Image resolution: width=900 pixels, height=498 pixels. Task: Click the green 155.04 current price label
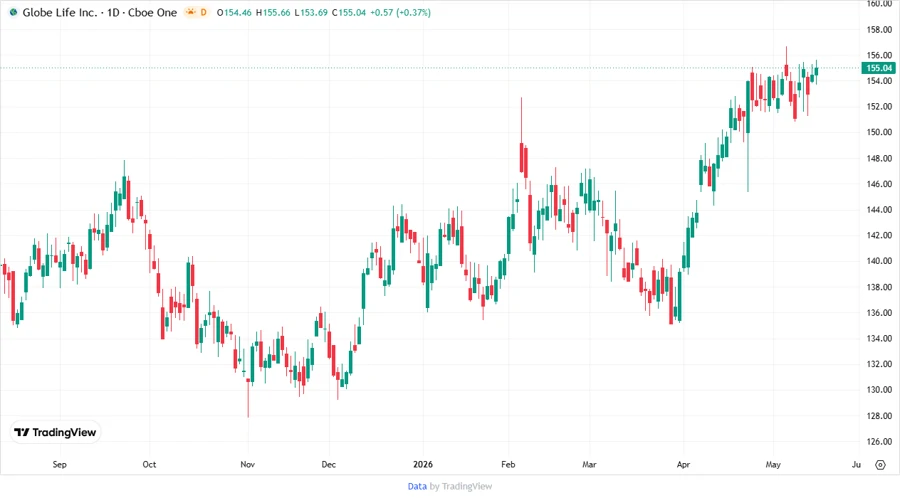point(879,68)
